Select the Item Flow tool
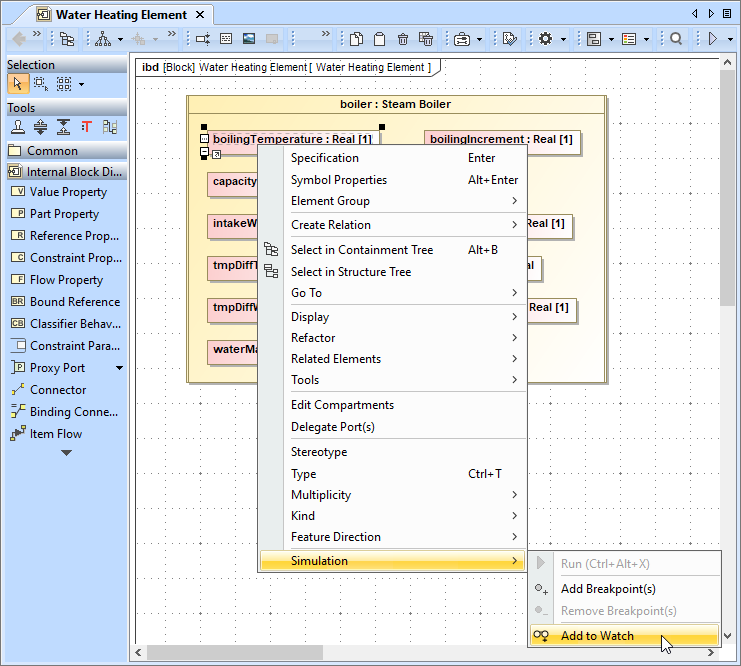This screenshot has width=741, height=666. pos(55,434)
